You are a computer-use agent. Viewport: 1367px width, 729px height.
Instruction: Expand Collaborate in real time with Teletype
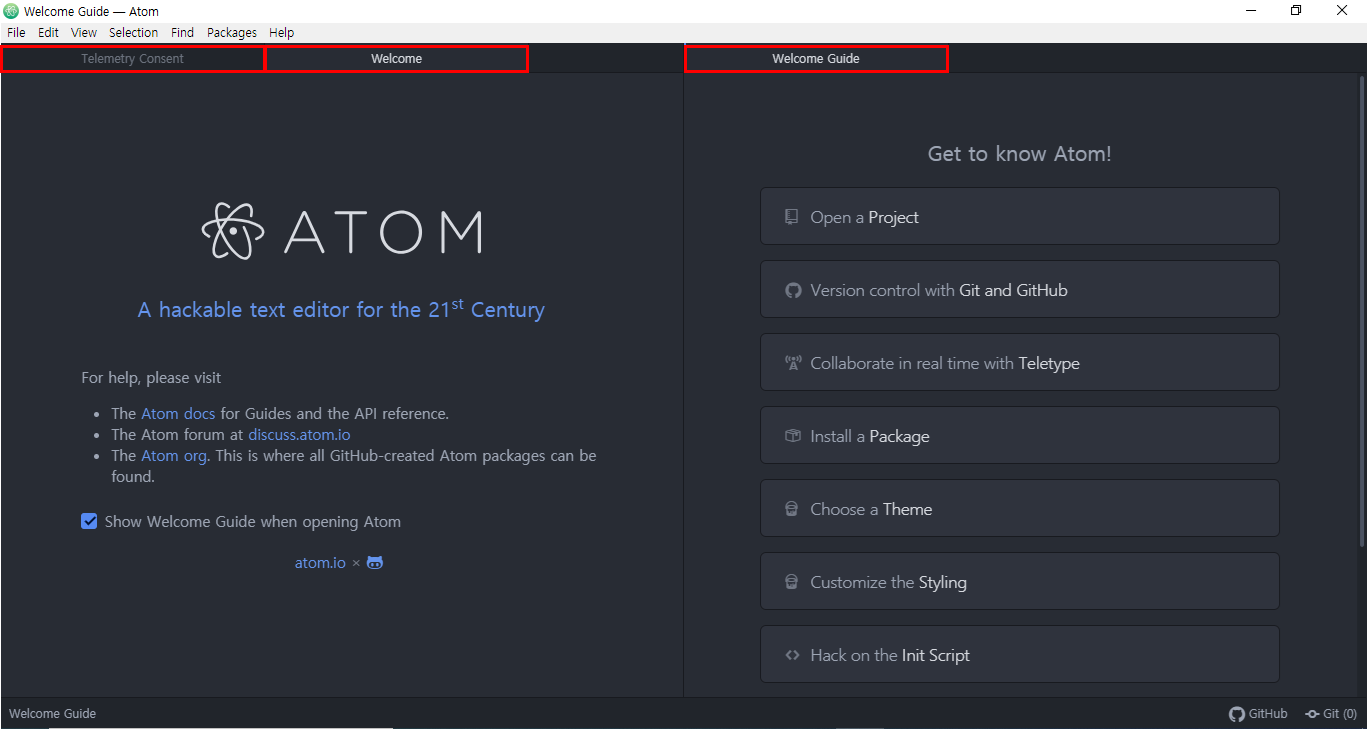tap(1019, 362)
